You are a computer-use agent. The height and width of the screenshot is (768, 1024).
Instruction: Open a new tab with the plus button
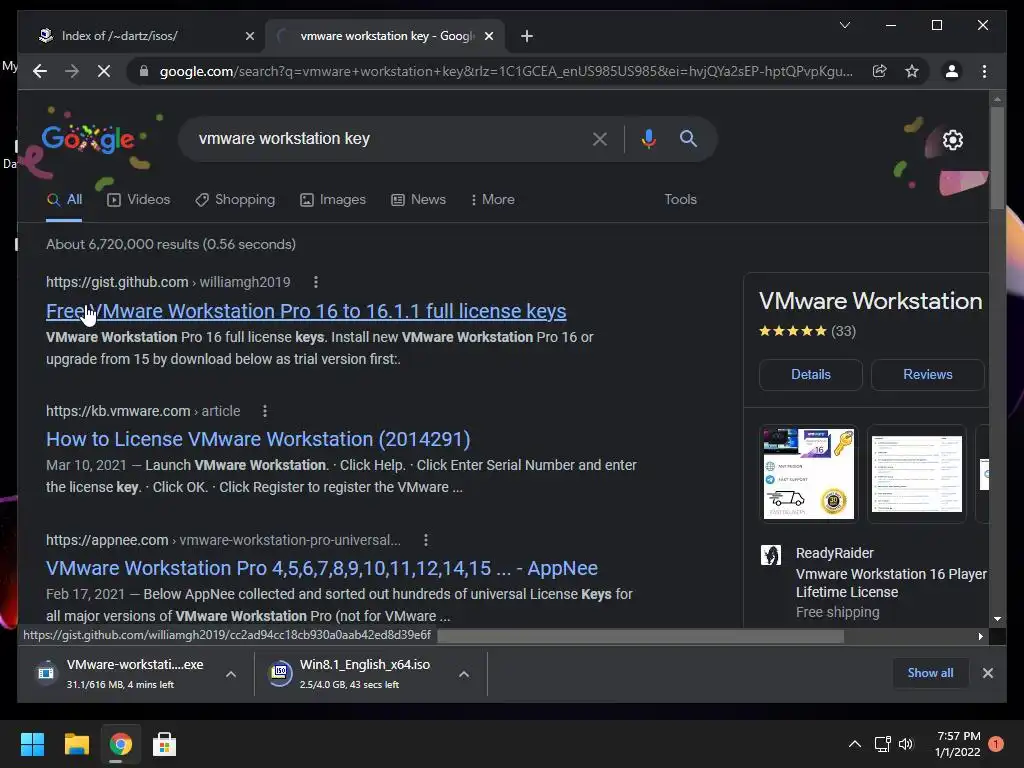click(527, 36)
